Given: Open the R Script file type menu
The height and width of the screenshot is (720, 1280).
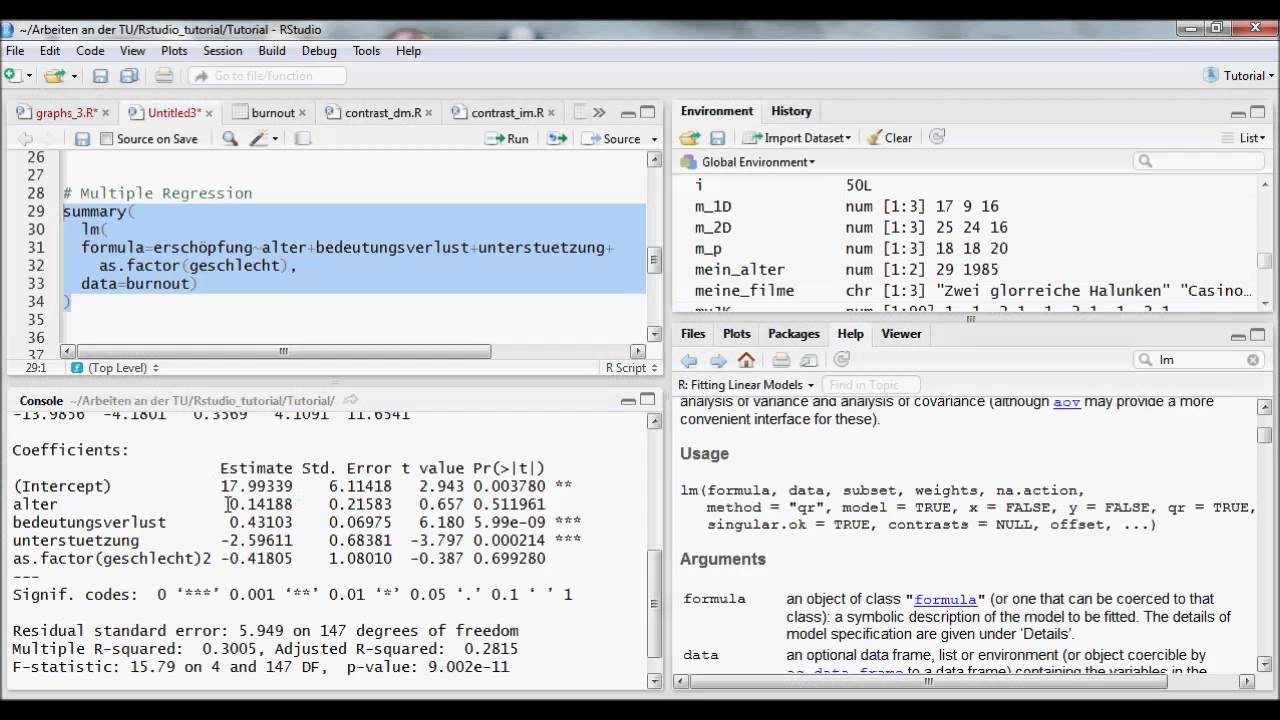Looking at the screenshot, I should [x=632, y=368].
